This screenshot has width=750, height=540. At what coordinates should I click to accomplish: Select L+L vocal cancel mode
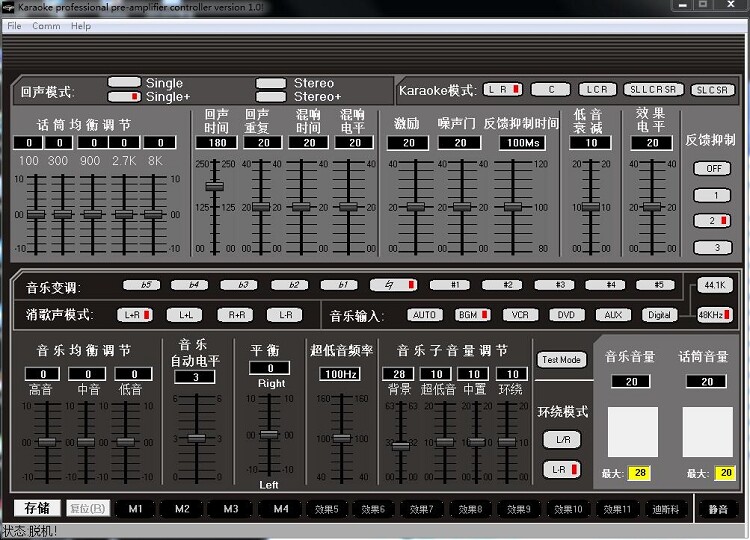pos(185,315)
